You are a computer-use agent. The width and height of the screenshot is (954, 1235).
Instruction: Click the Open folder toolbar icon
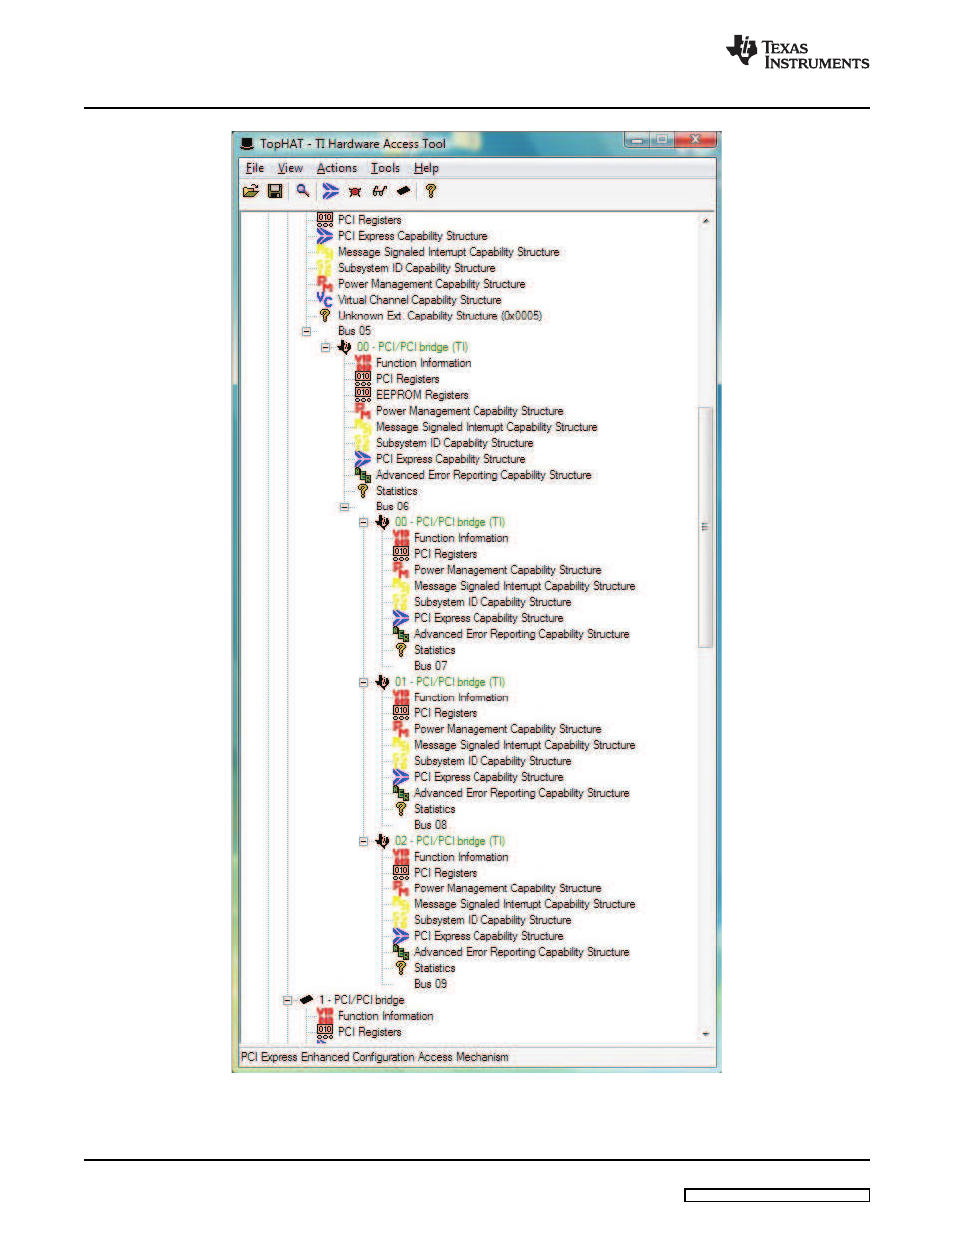[x=251, y=191]
